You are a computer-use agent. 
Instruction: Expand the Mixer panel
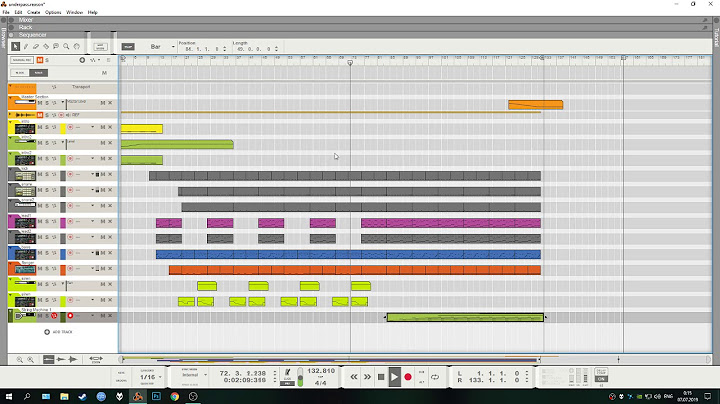(11, 20)
